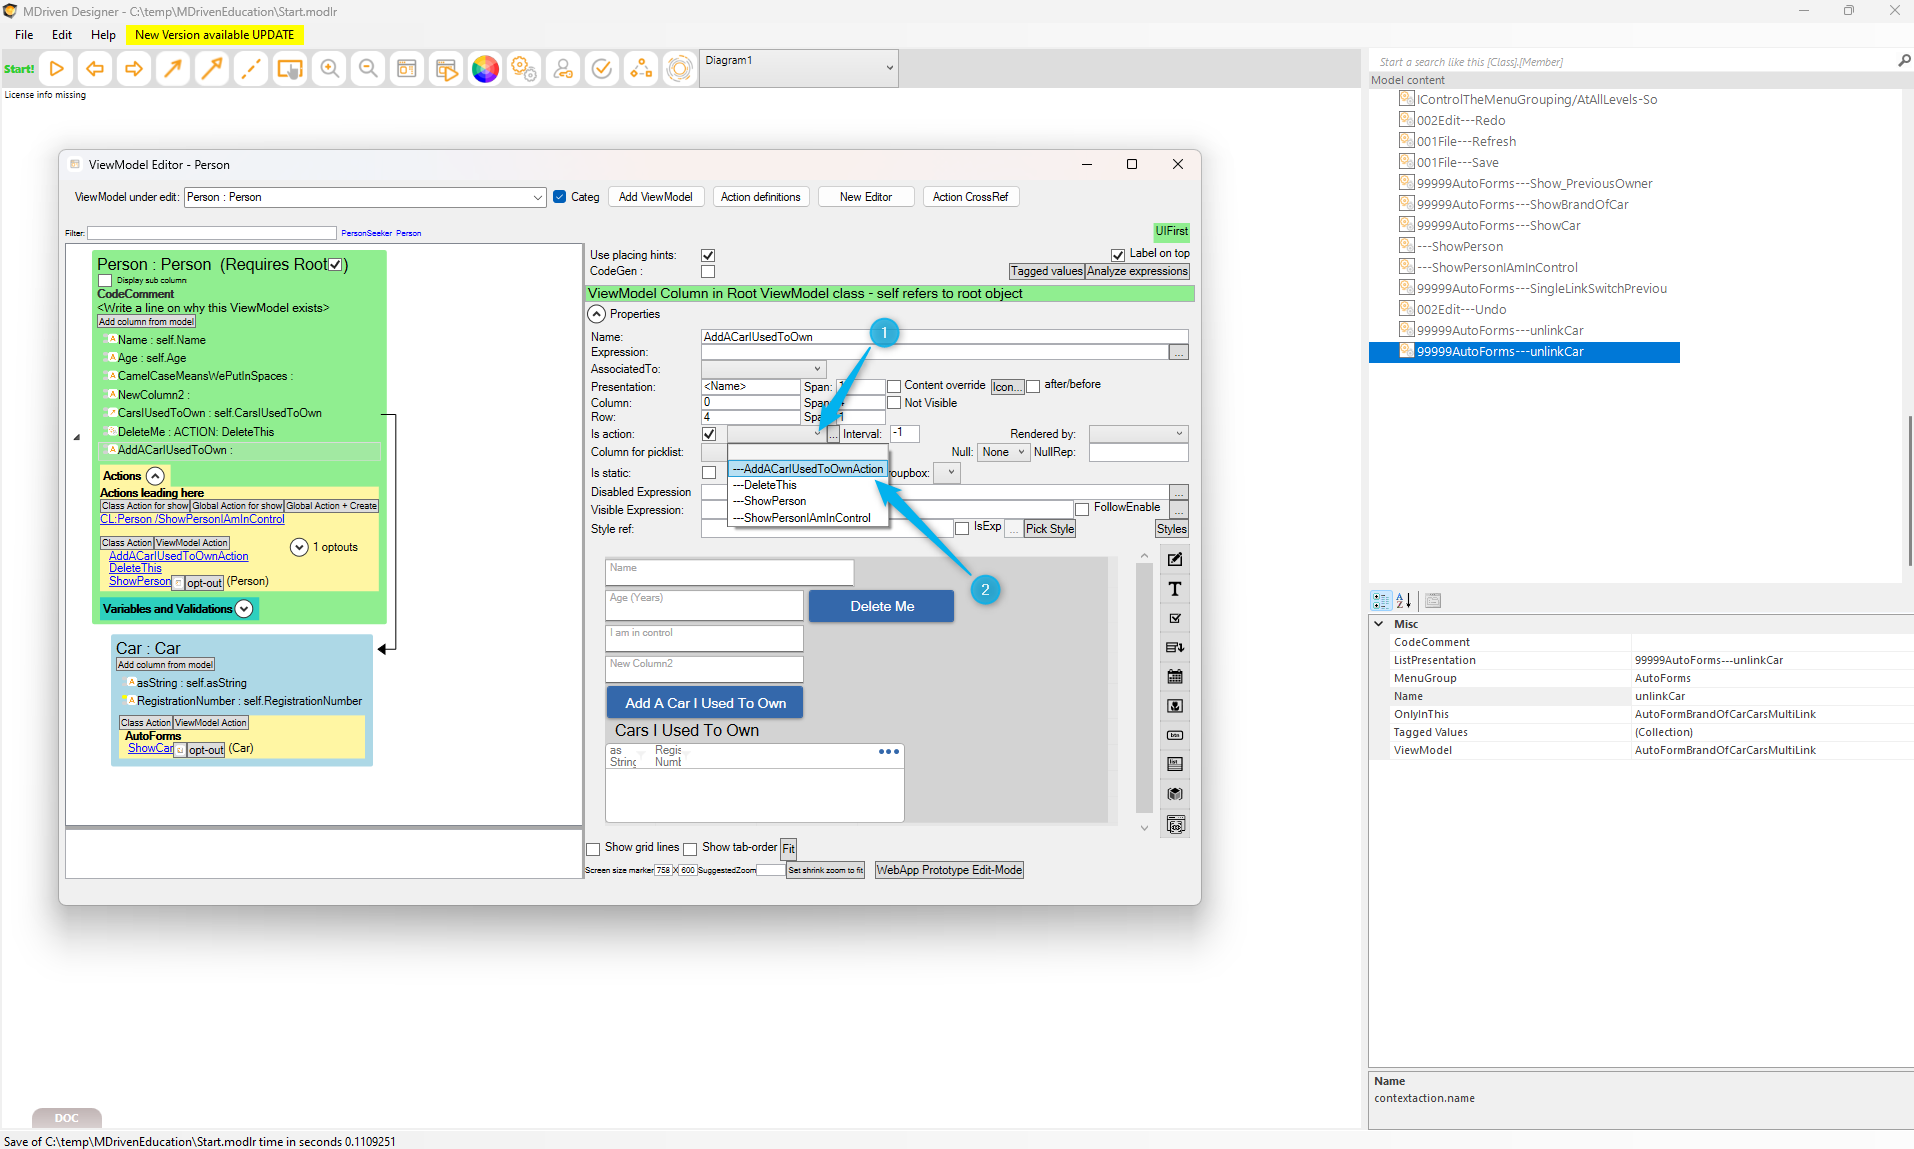This screenshot has width=1914, height=1149.
Task: Click the orange checkmark circle toolbar icon
Action: coord(602,69)
